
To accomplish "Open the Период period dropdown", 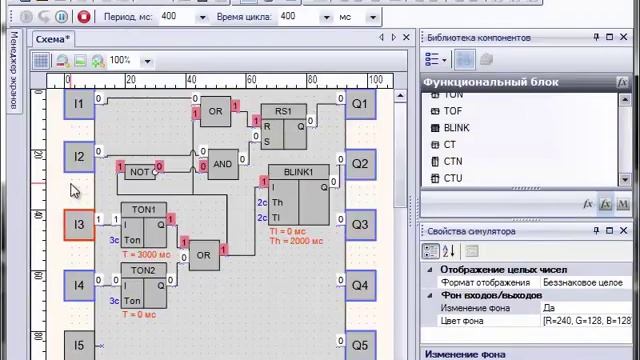I will [x=202, y=18].
